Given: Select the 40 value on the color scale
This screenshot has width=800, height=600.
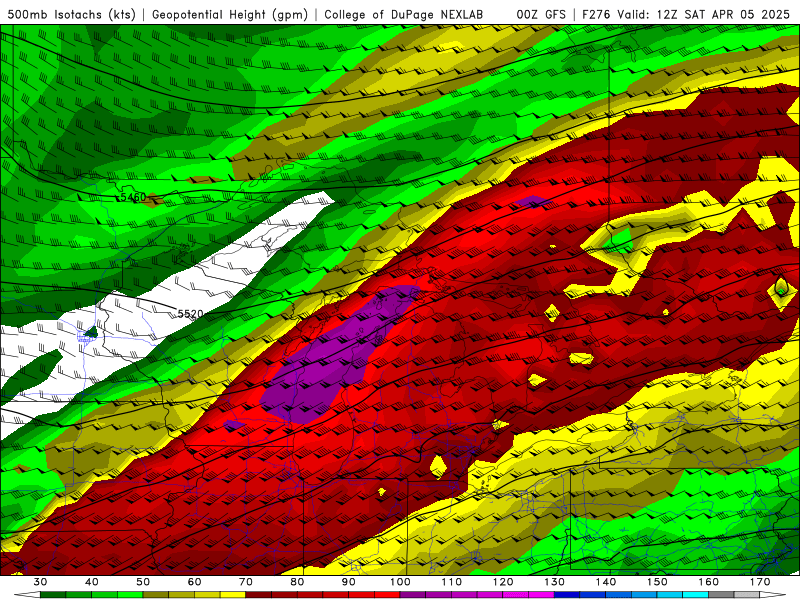Looking at the screenshot, I should coord(91,582).
